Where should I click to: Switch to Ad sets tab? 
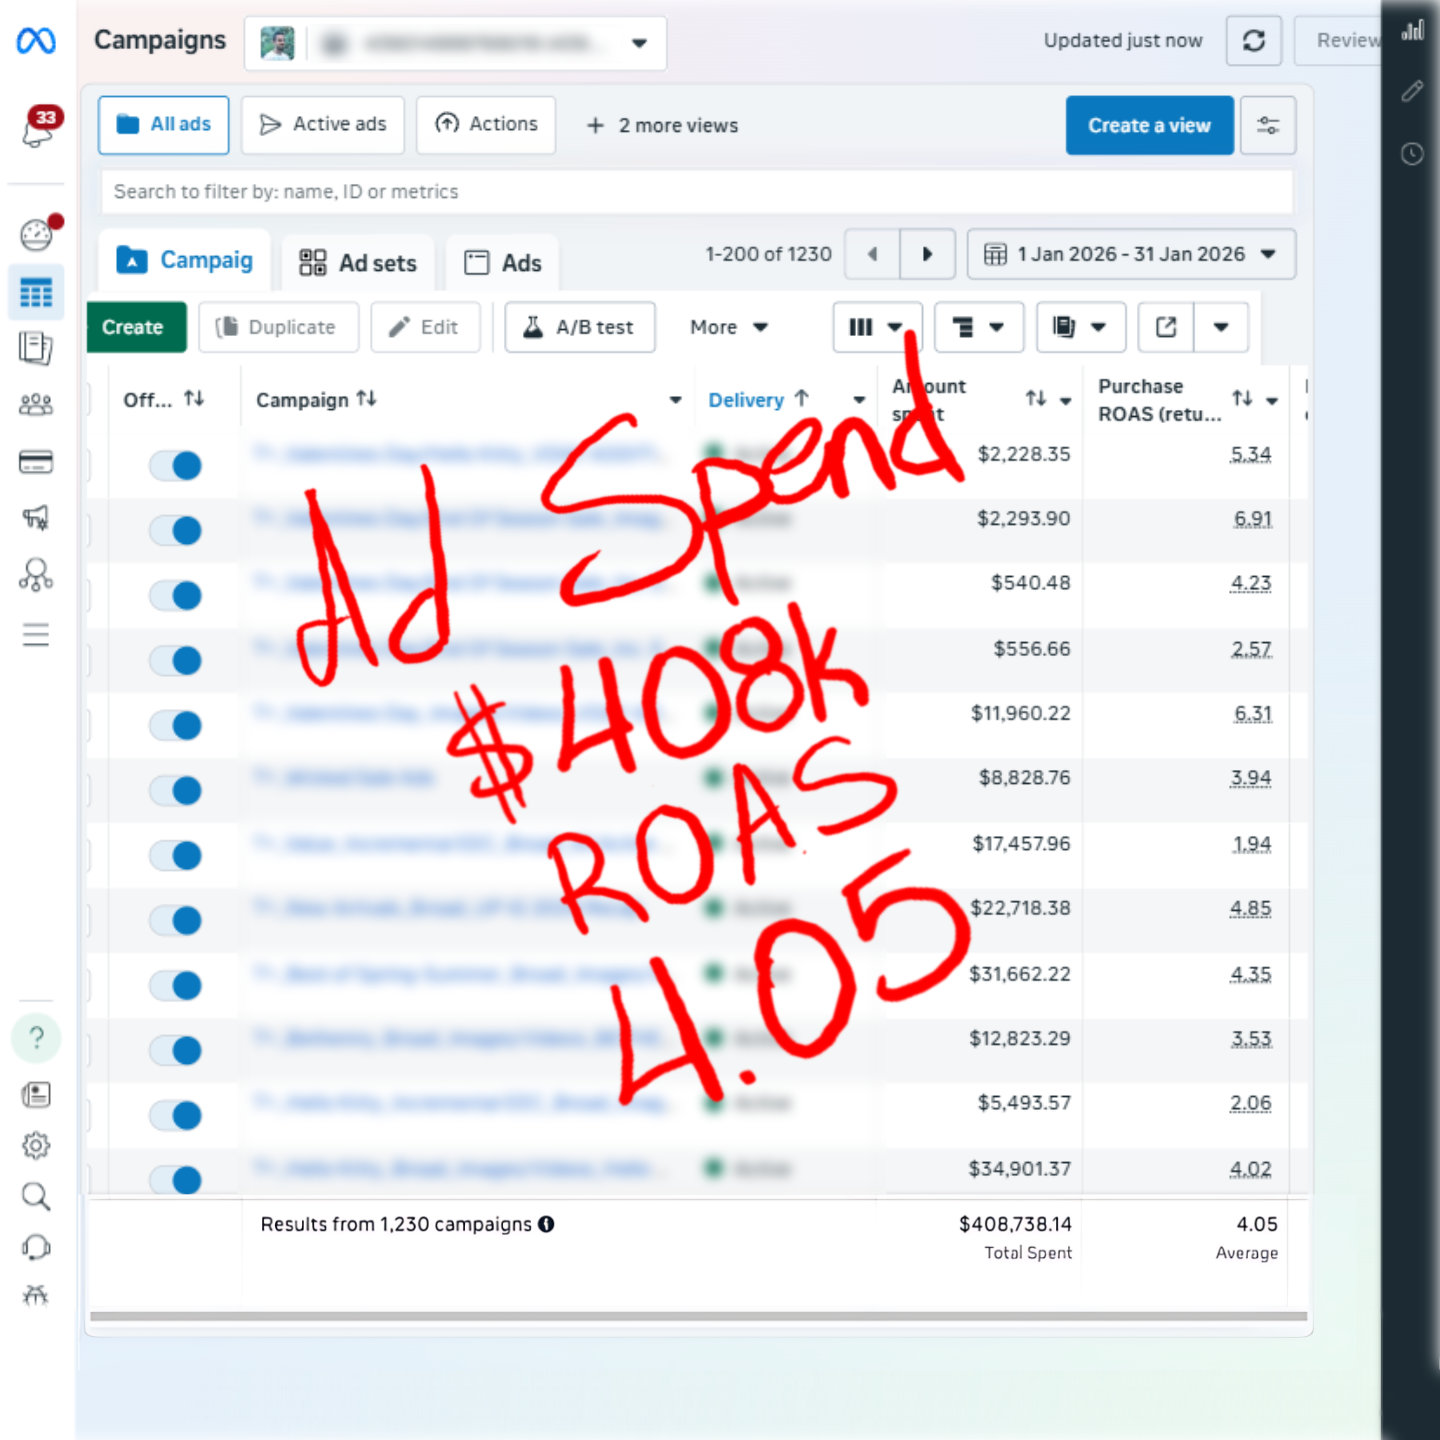pyautogui.click(x=358, y=263)
